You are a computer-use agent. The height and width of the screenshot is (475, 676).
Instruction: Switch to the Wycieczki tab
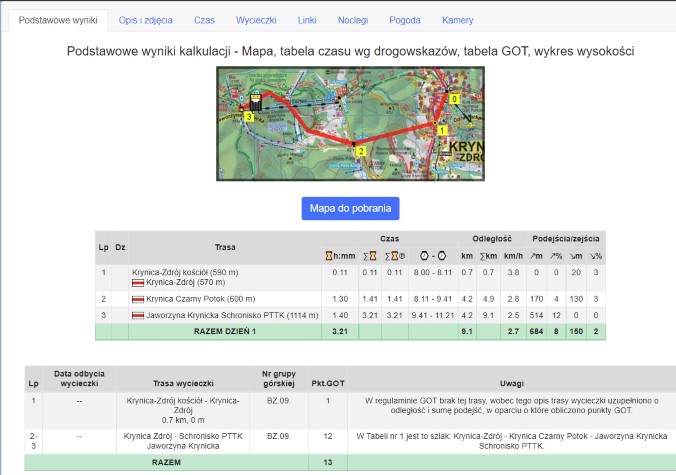click(256, 20)
